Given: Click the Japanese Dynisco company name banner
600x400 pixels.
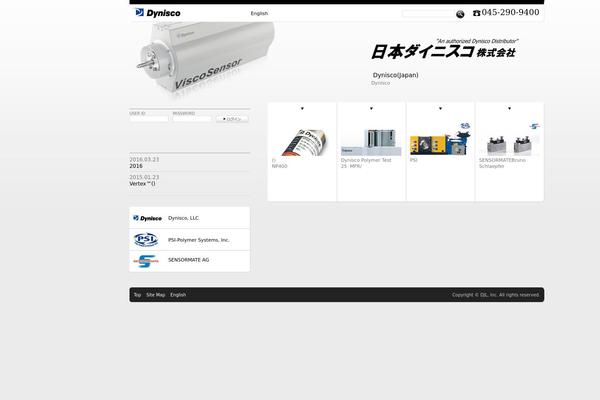Looking at the screenshot, I should tap(444, 49).
